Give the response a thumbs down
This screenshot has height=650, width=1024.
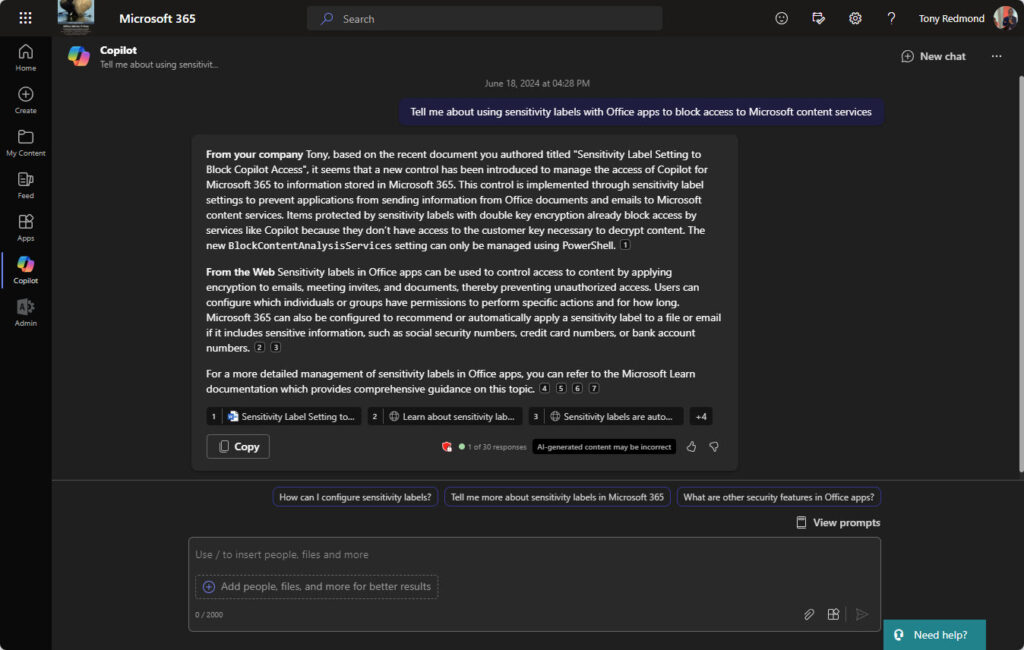[x=714, y=447]
